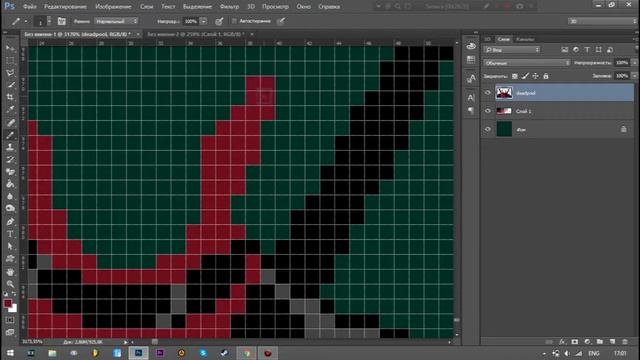Toggle pixel layers filter icon
Image resolution: width=640 pixels, height=360 pixels.
pos(564,50)
